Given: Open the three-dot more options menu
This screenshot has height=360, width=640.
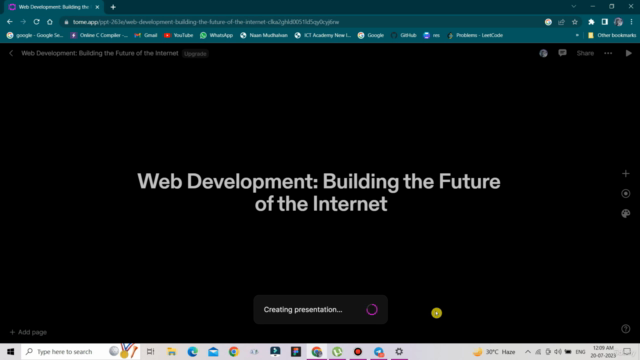Looking at the screenshot, I should click(608, 53).
